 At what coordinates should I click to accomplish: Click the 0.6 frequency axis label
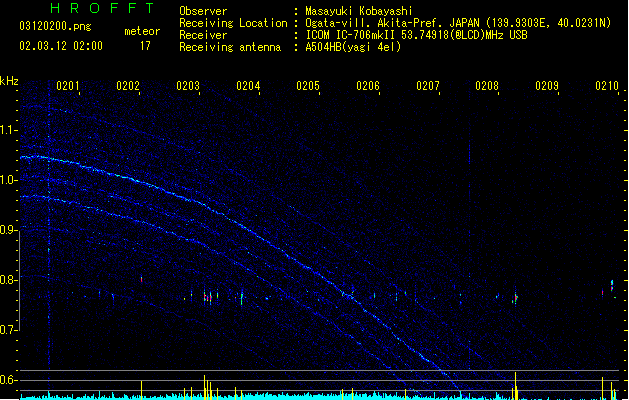8,380
